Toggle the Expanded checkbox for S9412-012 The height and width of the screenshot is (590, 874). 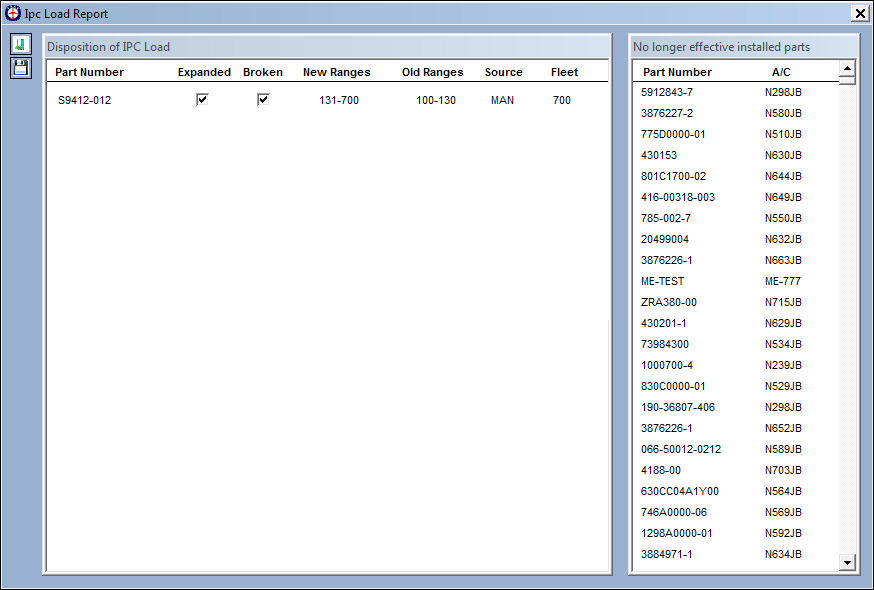202,100
